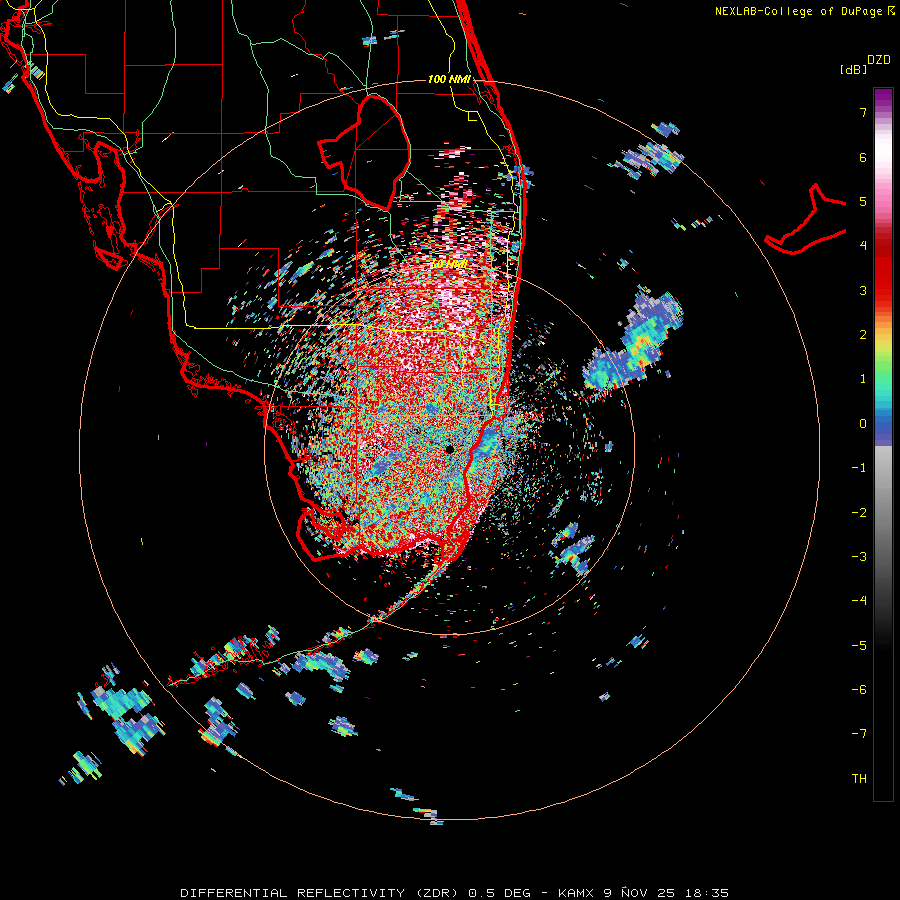Click the 50 NMI range ring label

point(448,264)
